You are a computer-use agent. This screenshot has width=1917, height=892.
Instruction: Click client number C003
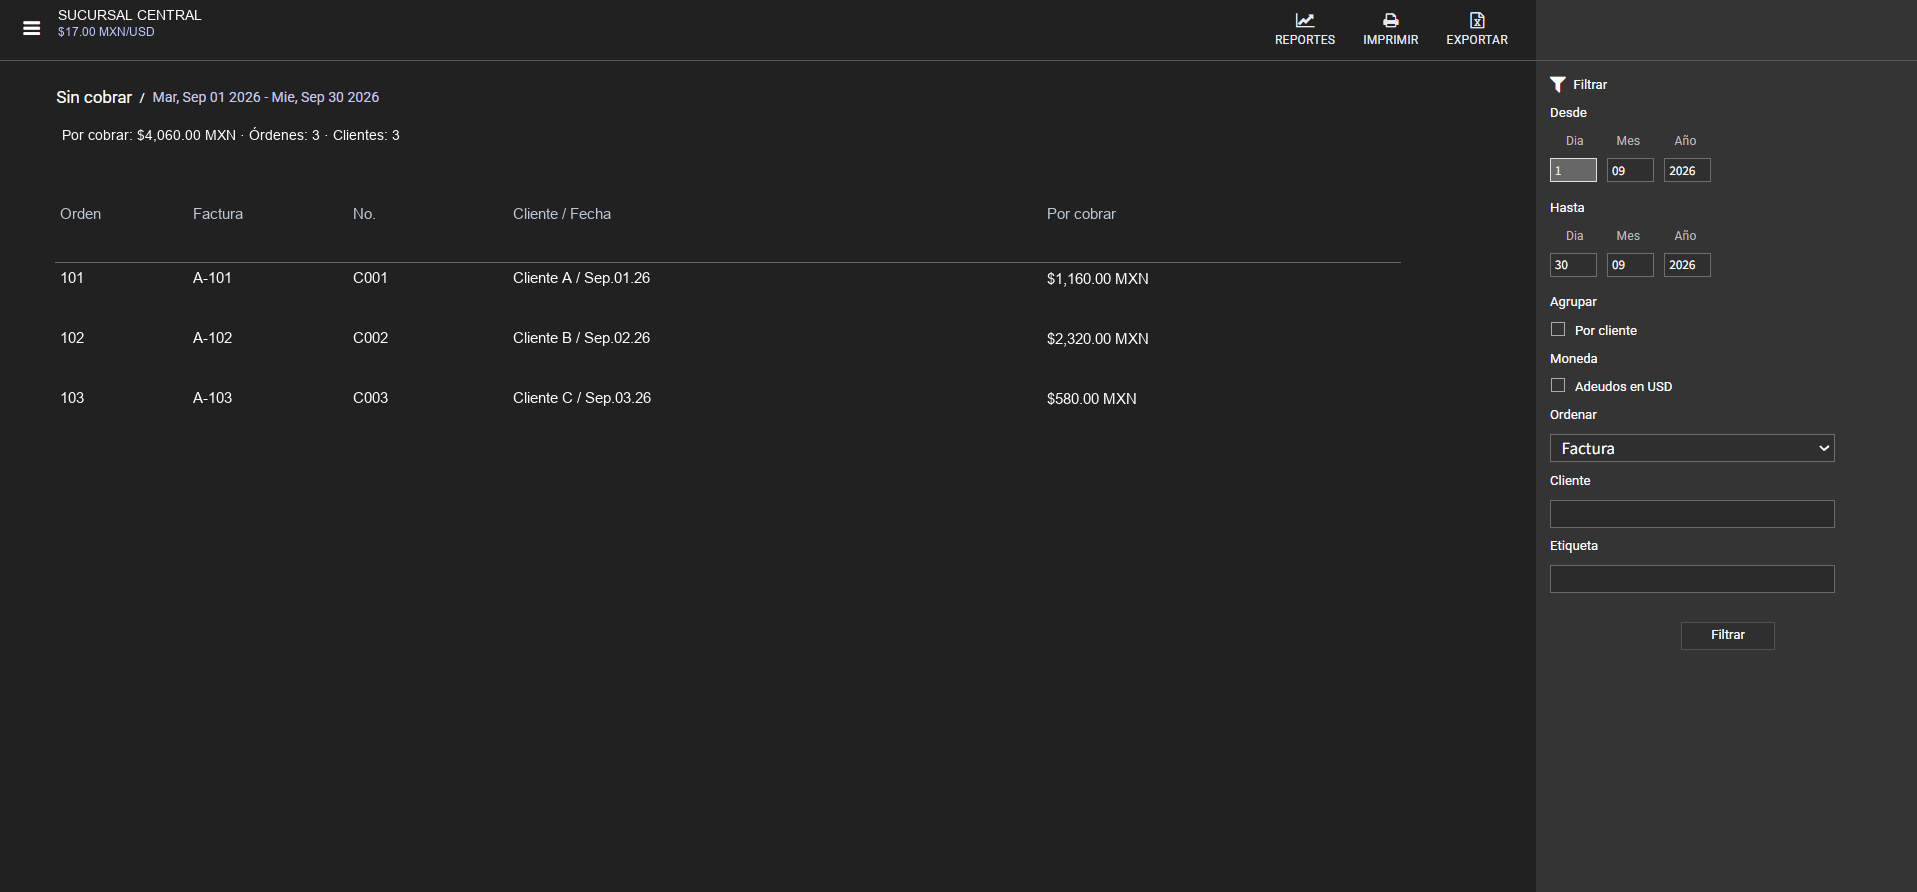[x=370, y=398]
